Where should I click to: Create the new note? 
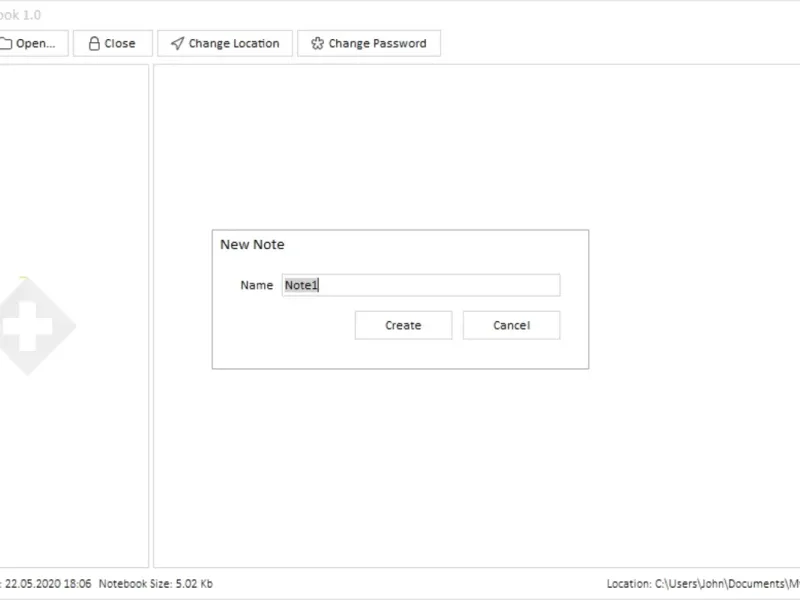point(403,325)
